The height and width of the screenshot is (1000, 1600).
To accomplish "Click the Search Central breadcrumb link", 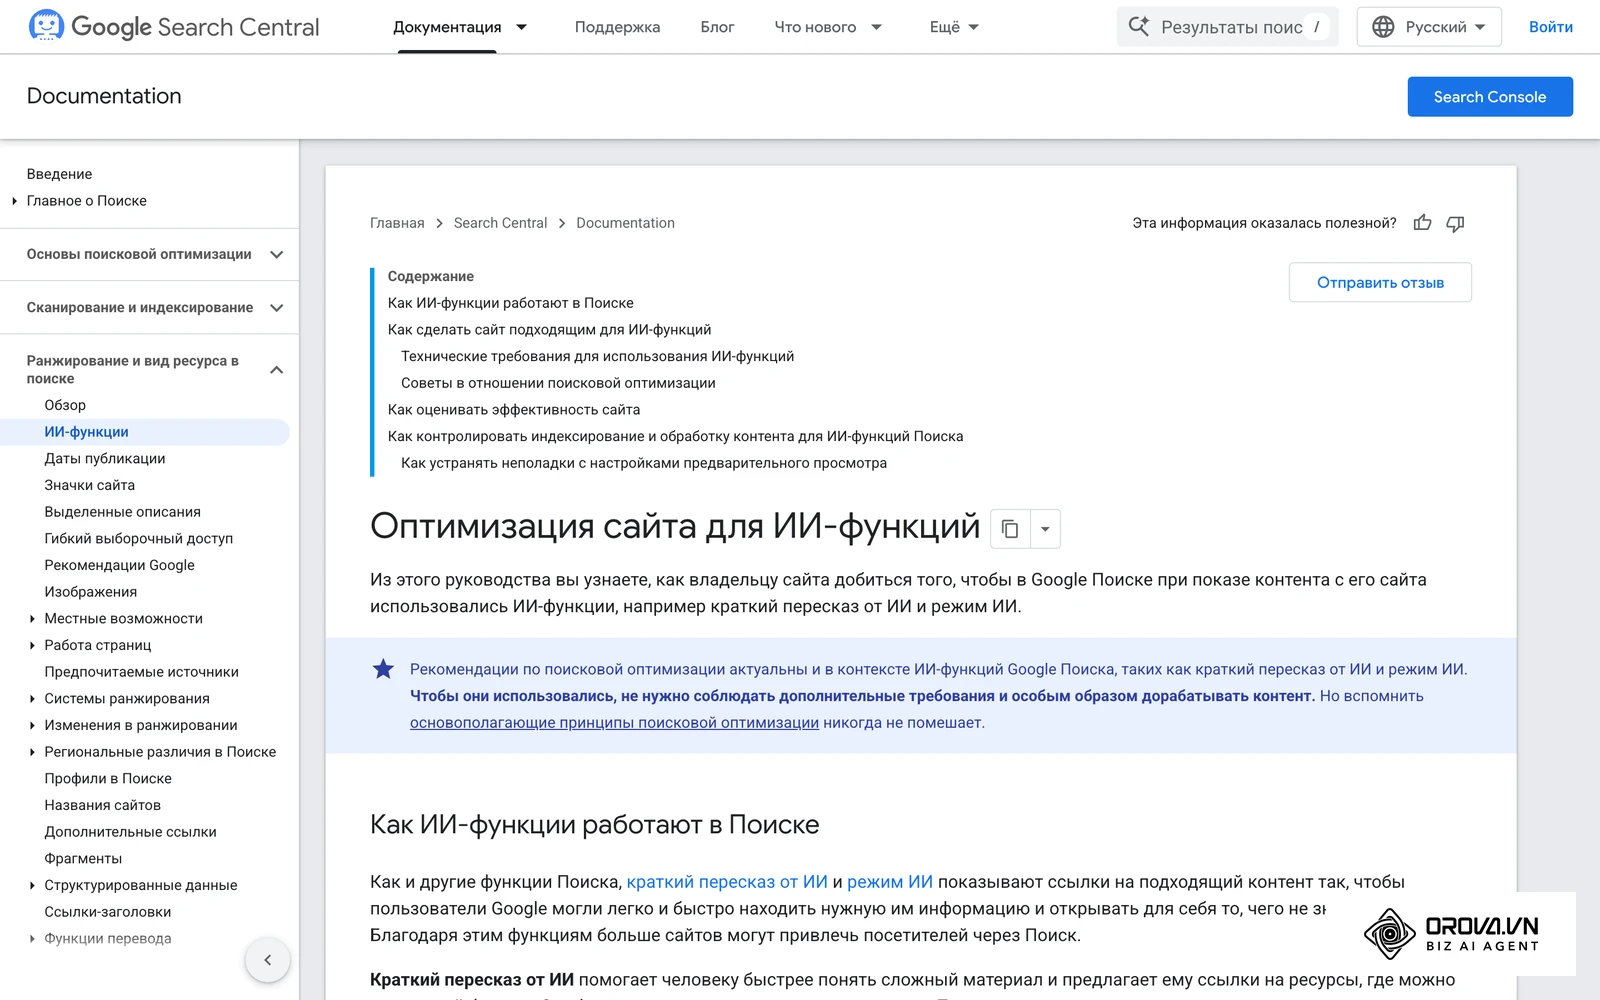I will [500, 223].
